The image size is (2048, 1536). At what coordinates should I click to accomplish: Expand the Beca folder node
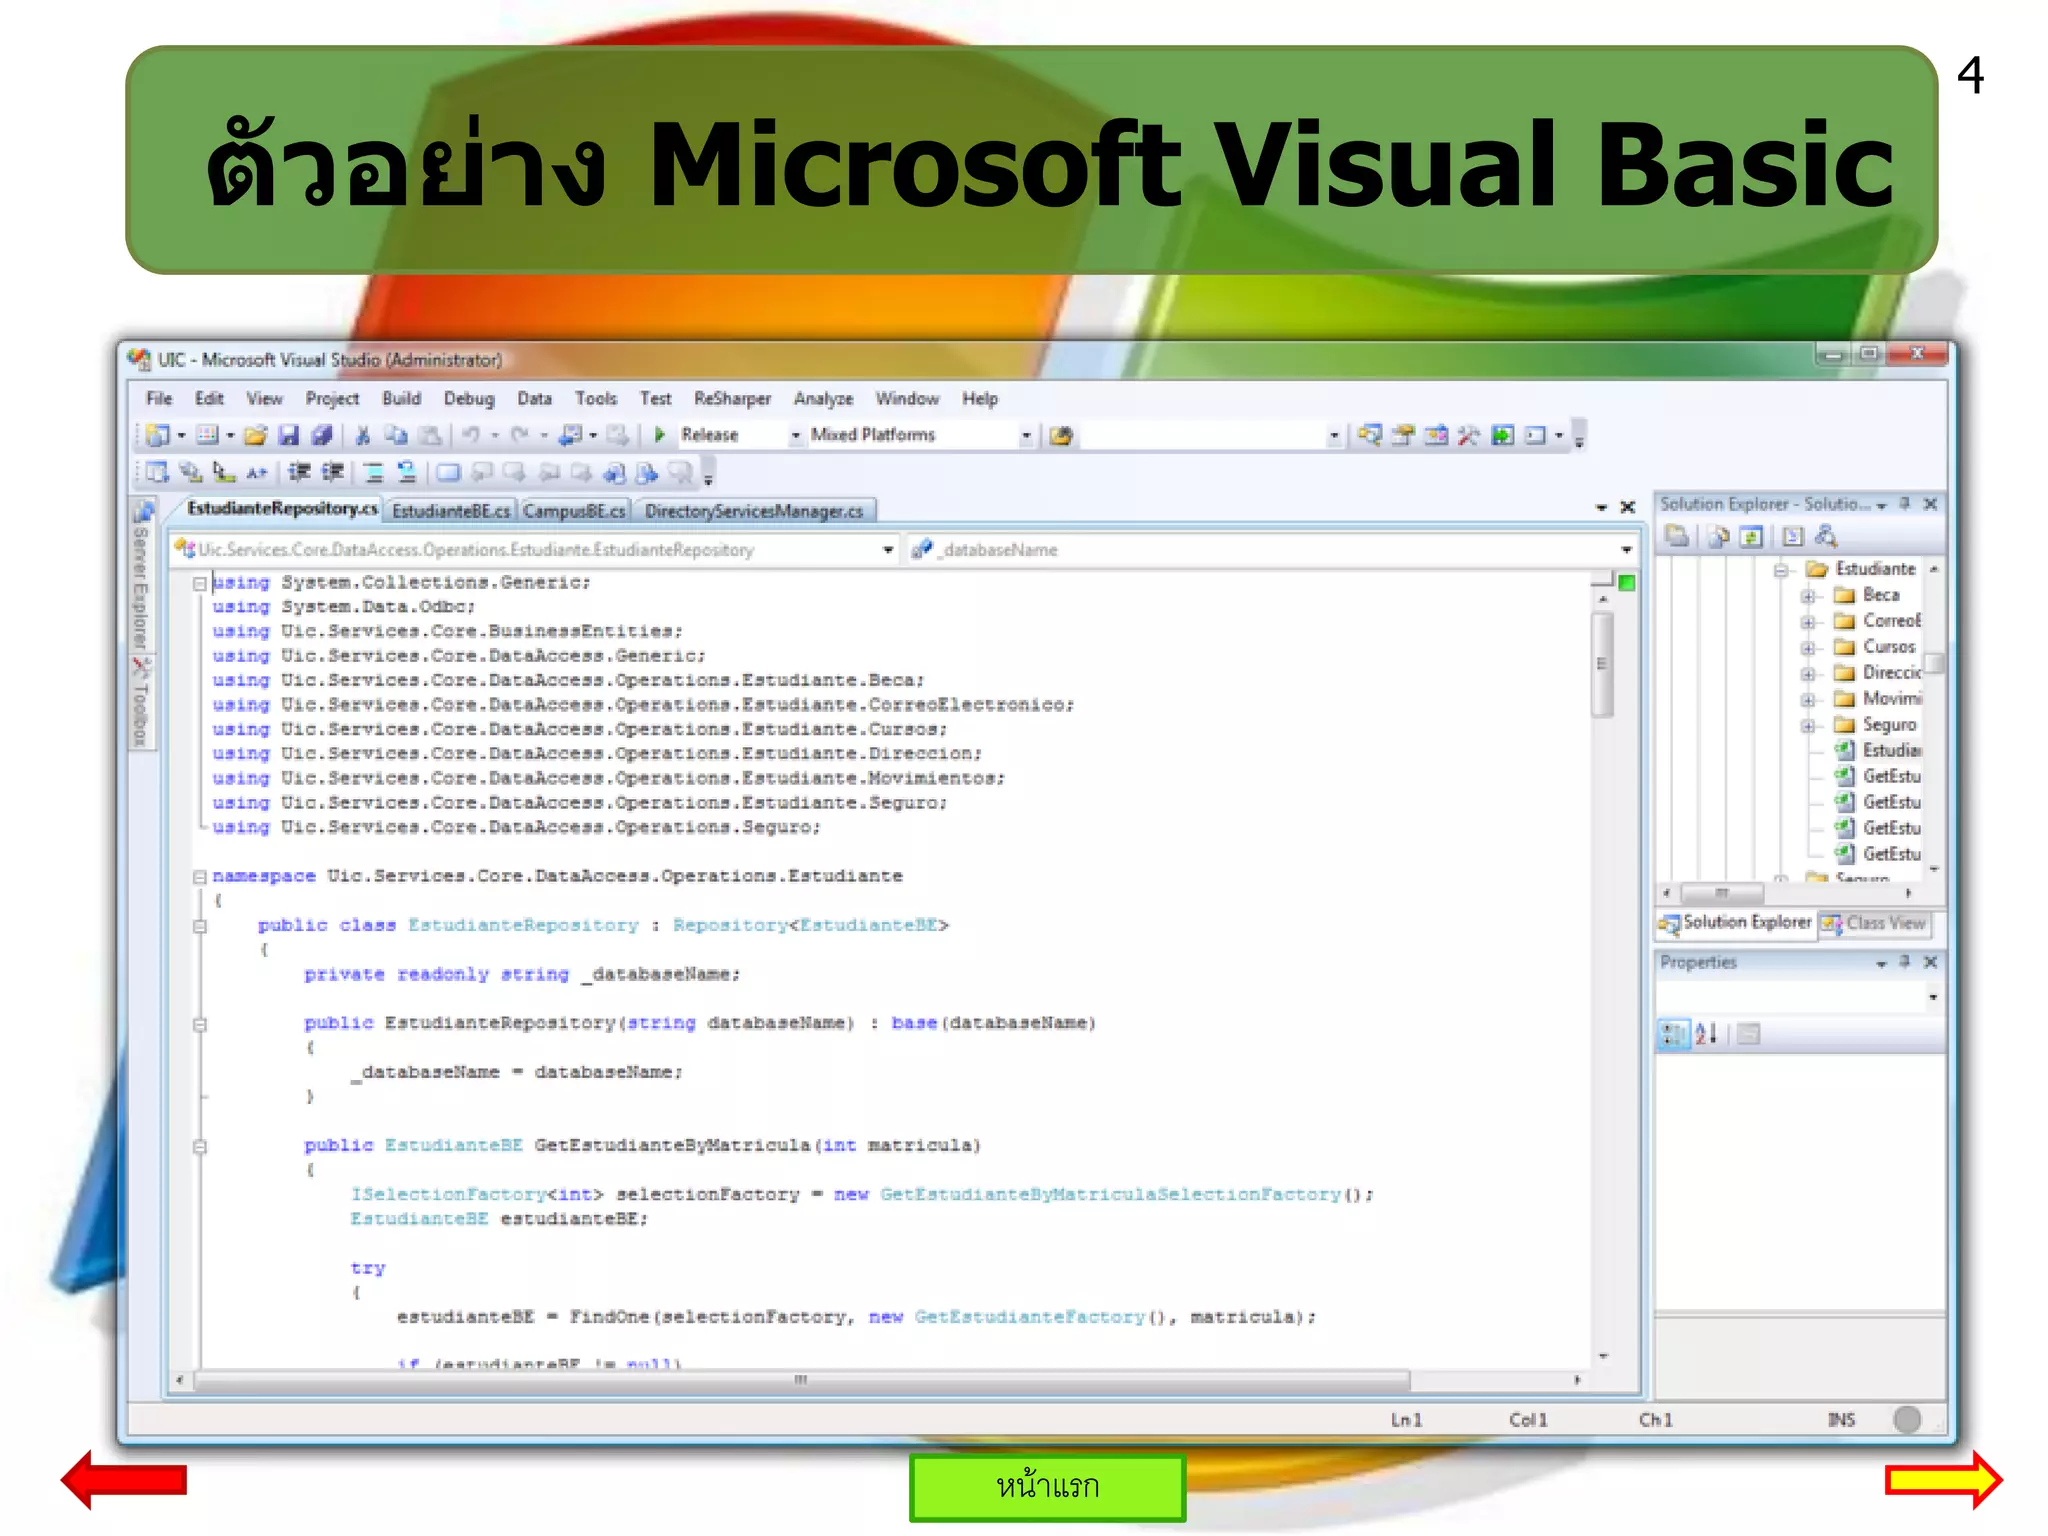click(x=1808, y=596)
